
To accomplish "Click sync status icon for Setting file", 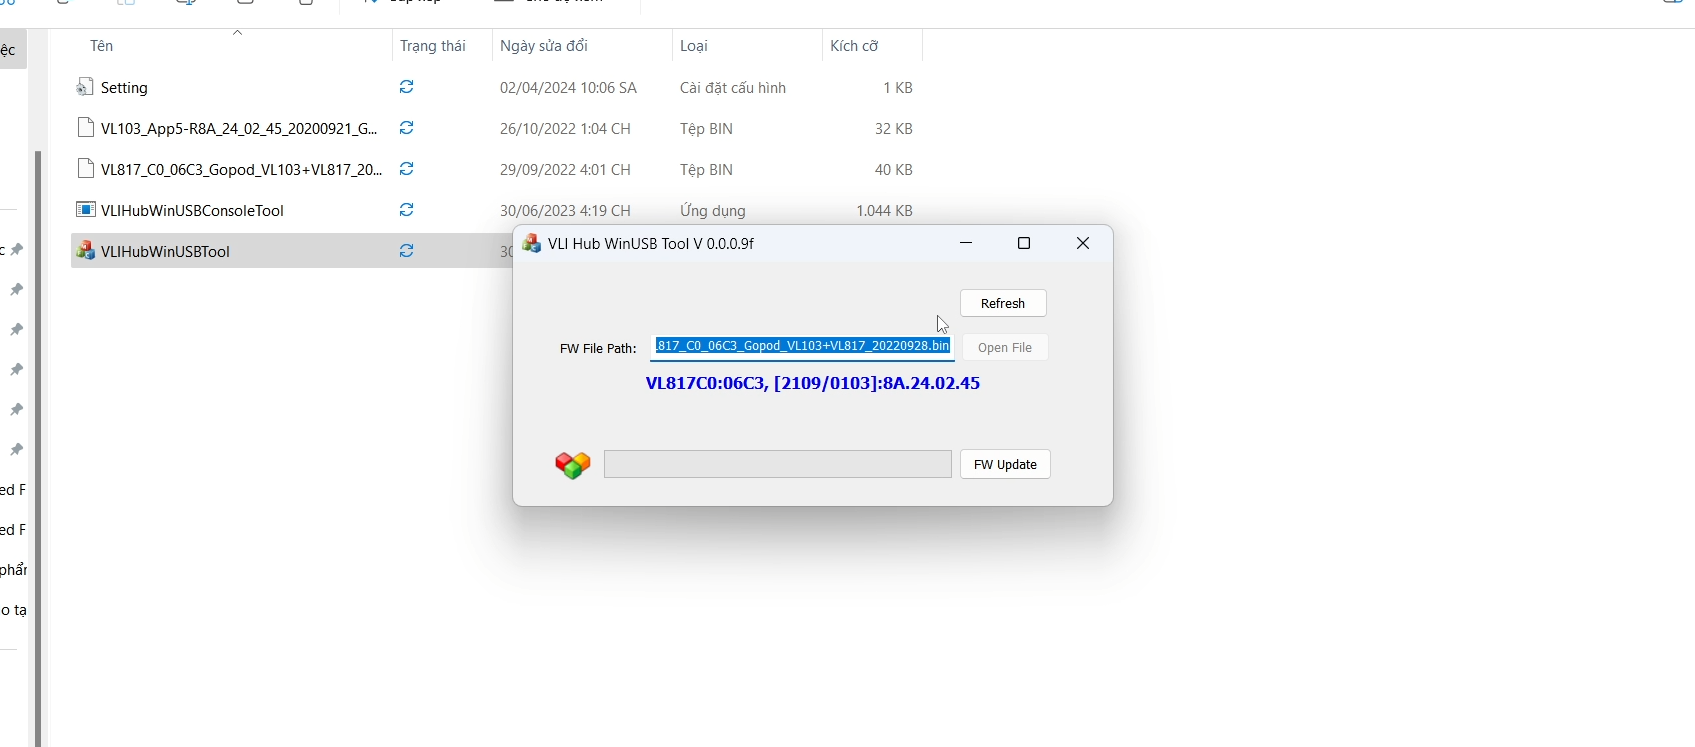I will [x=407, y=87].
